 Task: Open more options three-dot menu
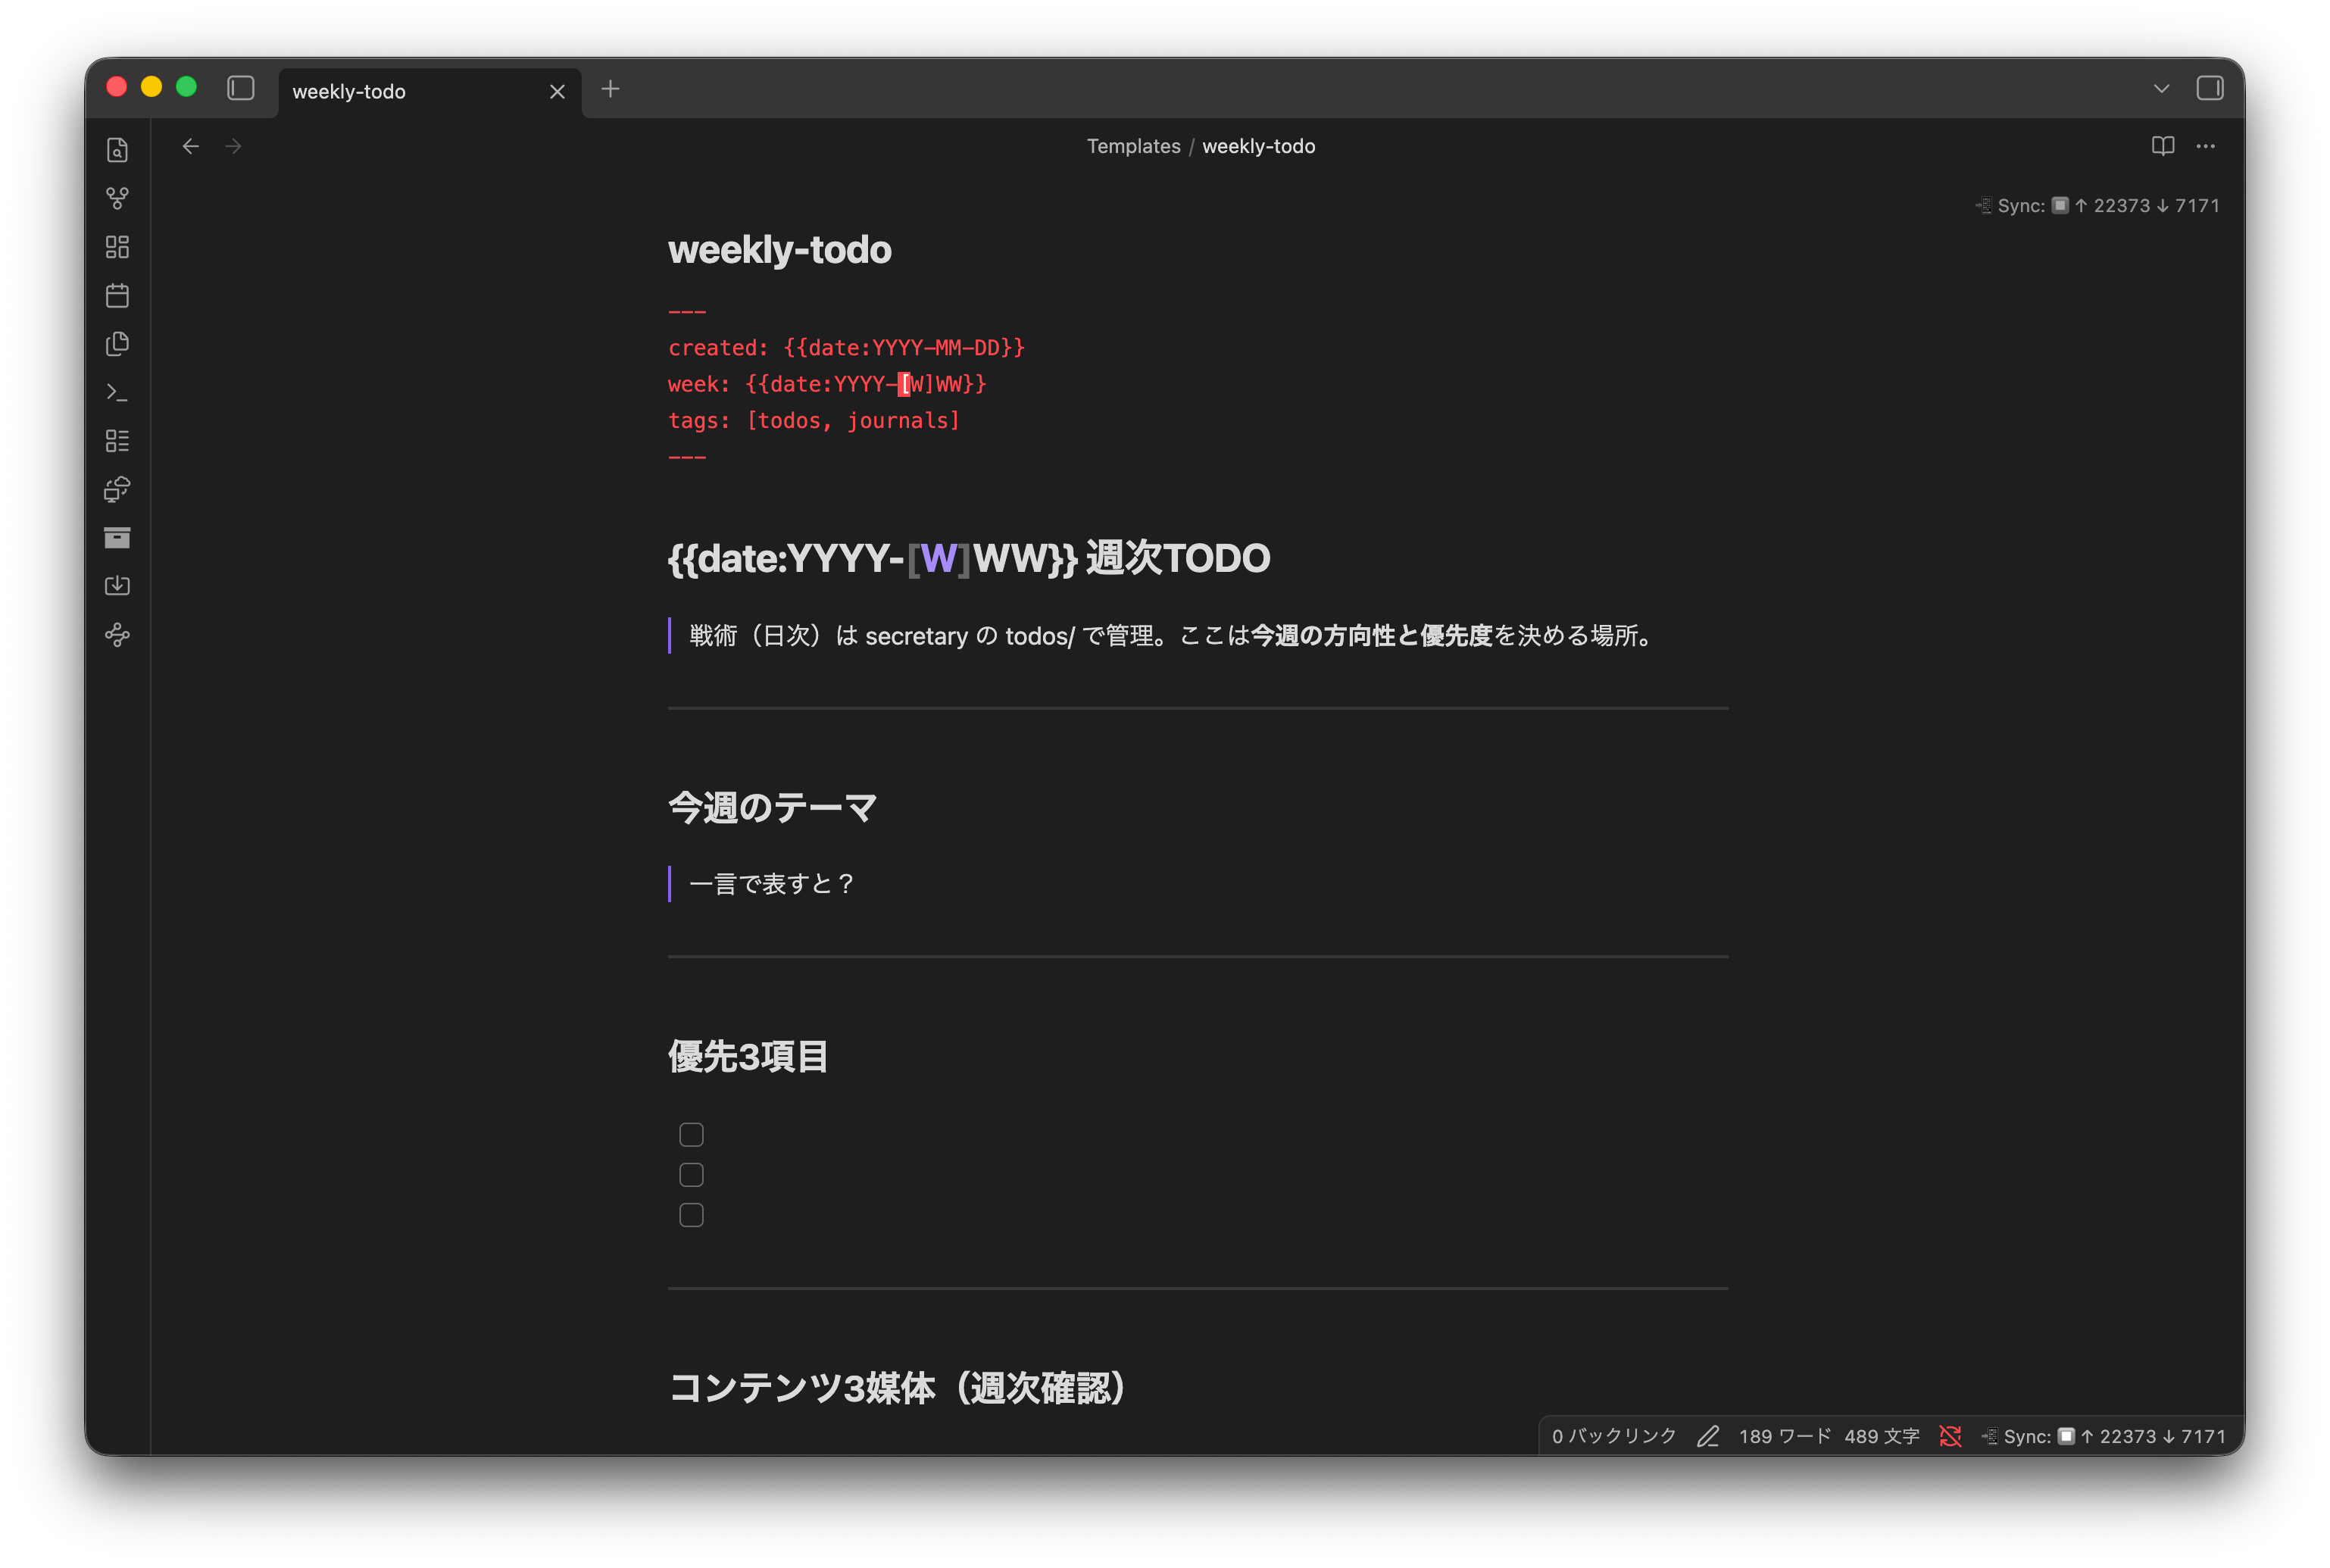[2205, 146]
